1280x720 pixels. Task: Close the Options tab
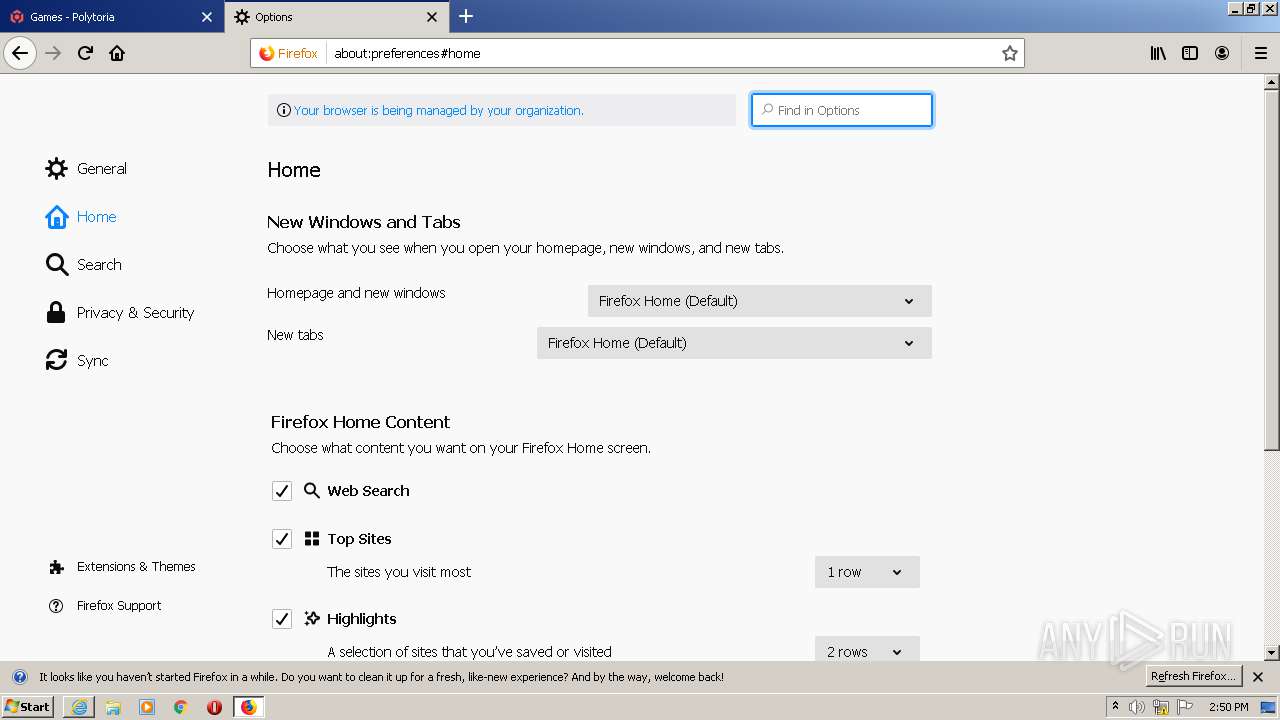432,17
